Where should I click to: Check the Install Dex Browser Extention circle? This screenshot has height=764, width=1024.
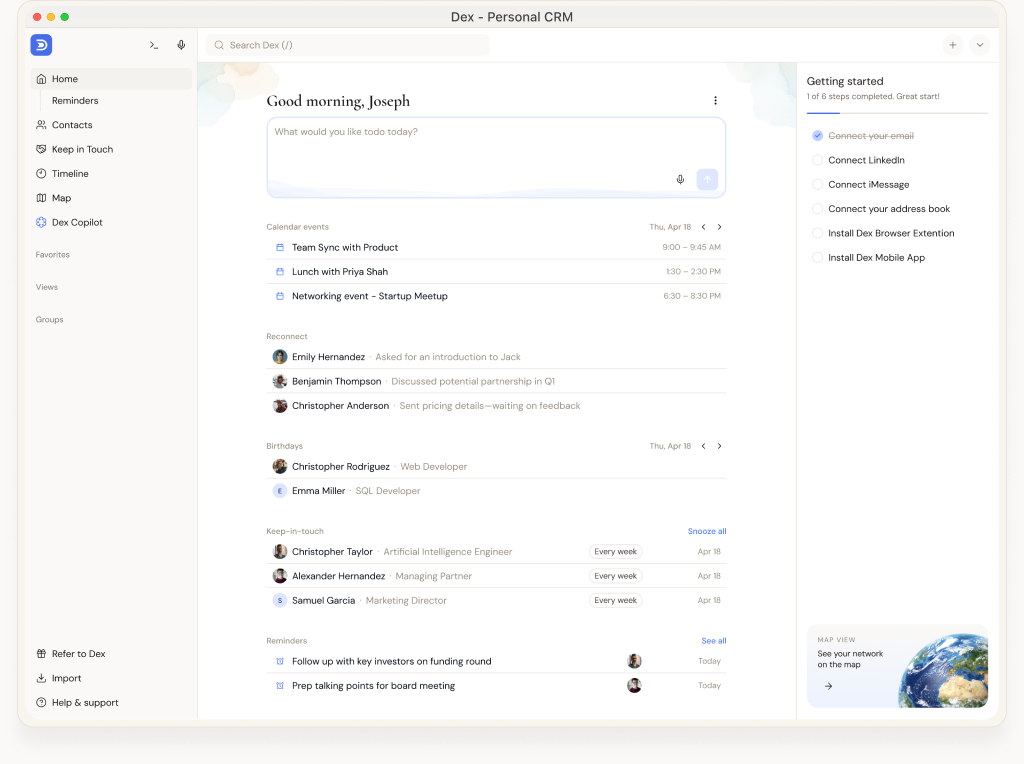(x=817, y=233)
